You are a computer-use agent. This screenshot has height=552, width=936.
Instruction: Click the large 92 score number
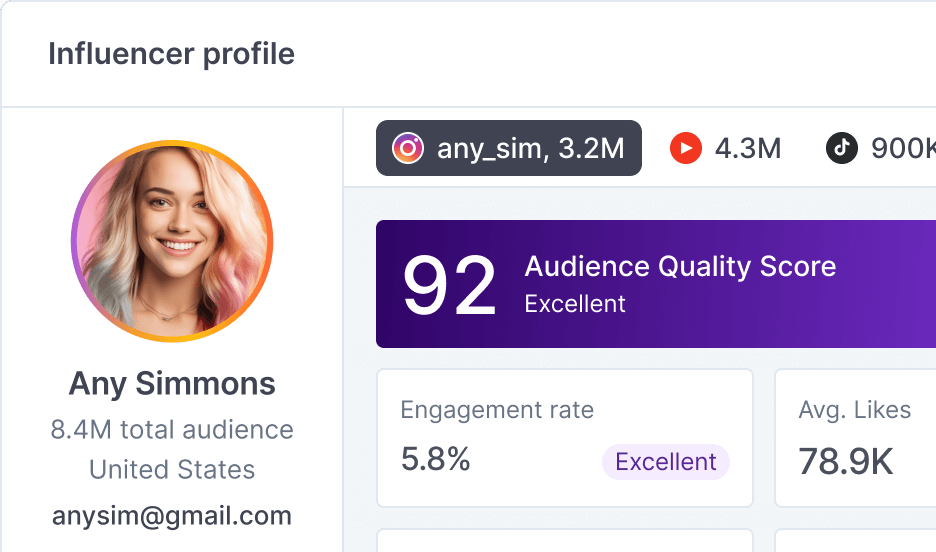[x=449, y=287]
